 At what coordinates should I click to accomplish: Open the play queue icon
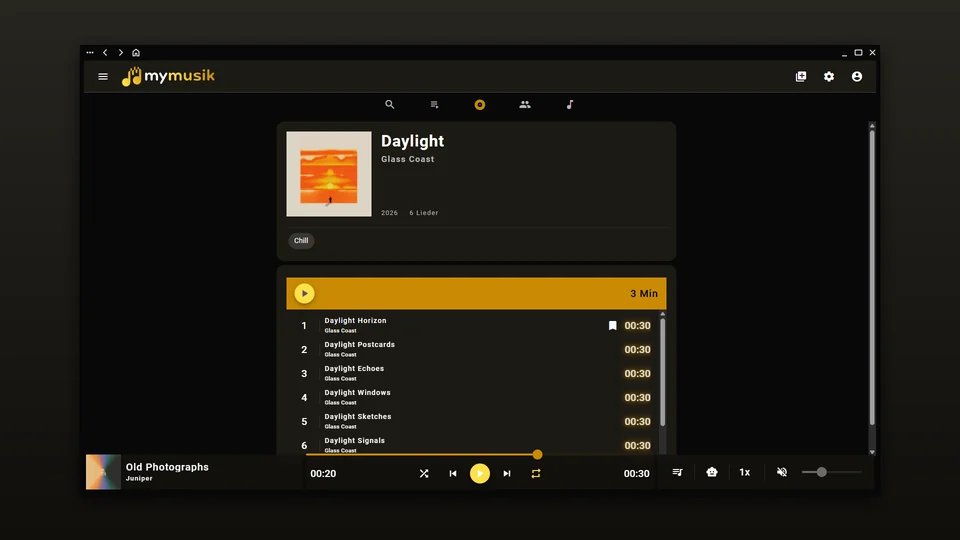coord(677,473)
